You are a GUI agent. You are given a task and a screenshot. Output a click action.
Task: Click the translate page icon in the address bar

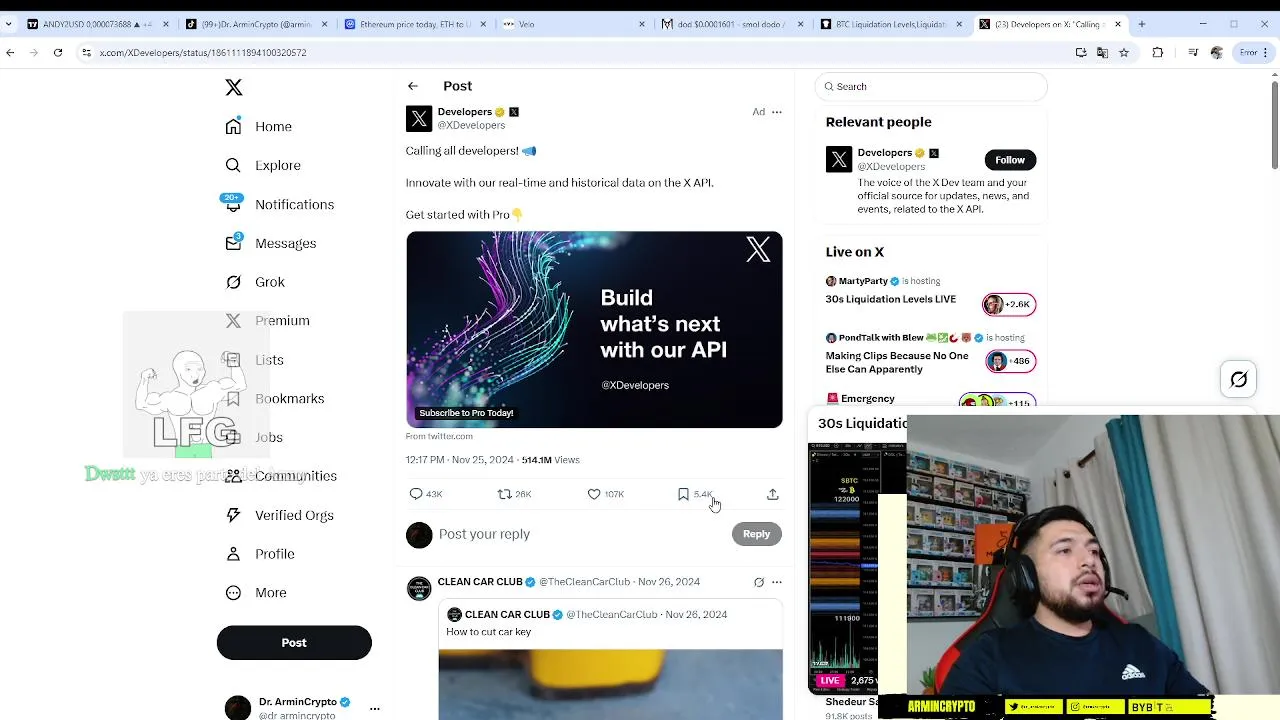(x=1102, y=52)
